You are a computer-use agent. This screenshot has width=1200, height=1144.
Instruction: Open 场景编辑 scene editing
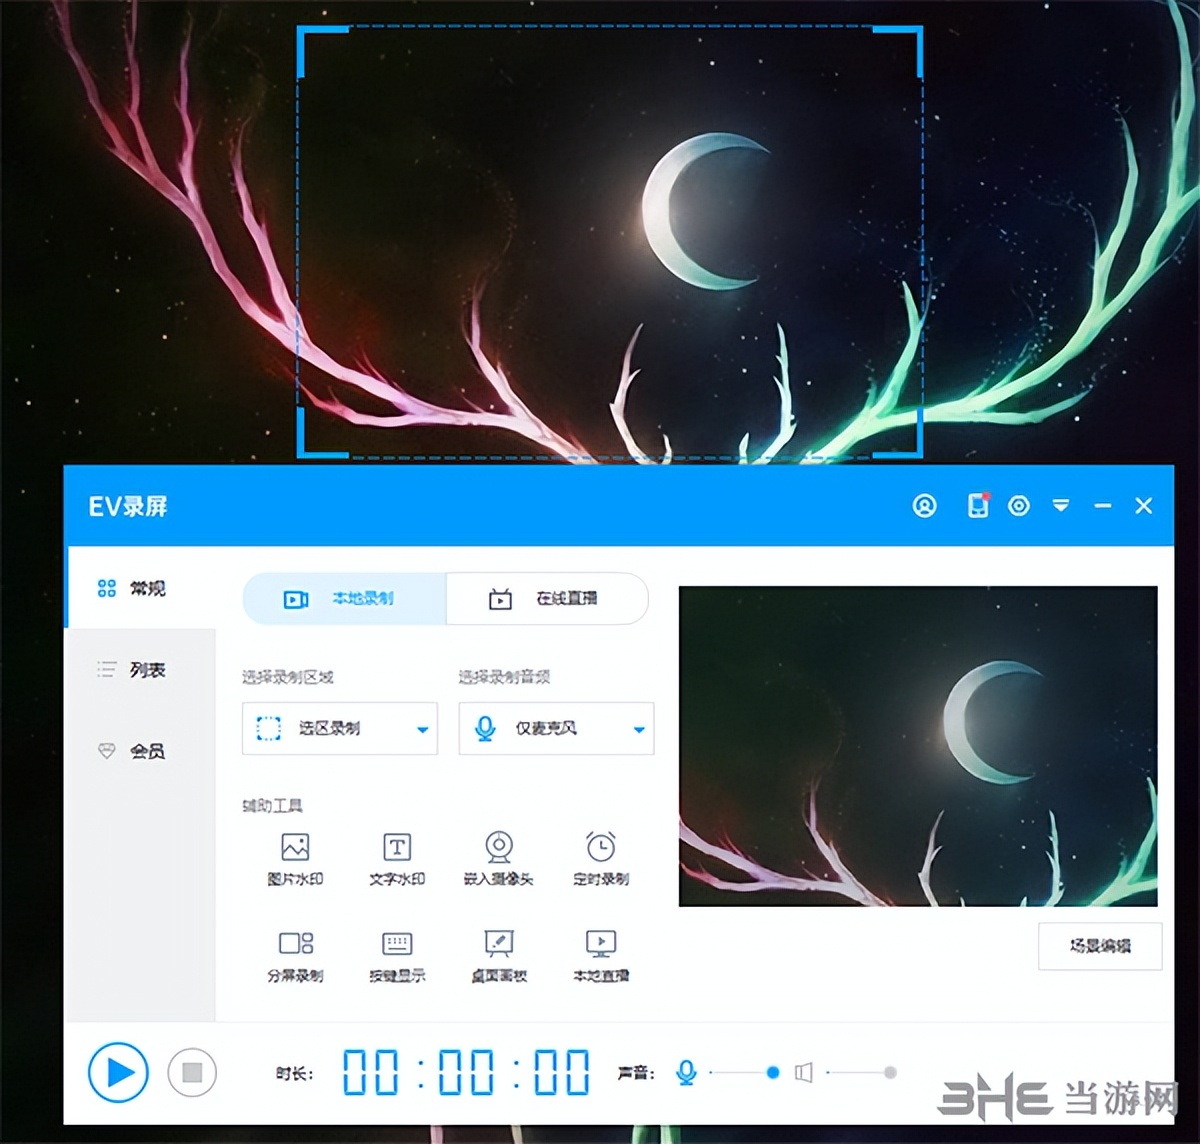pyautogui.click(x=1099, y=947)
